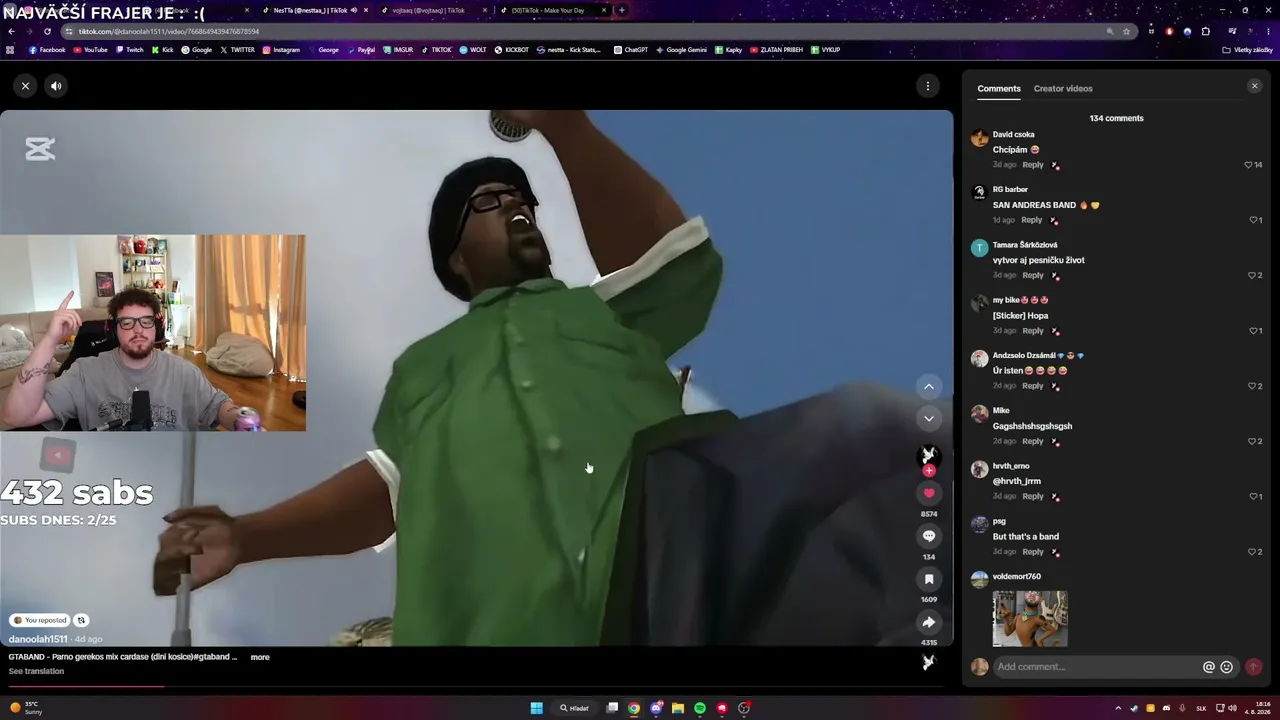Open David csoka's profile avatar

tap(980, 139)
